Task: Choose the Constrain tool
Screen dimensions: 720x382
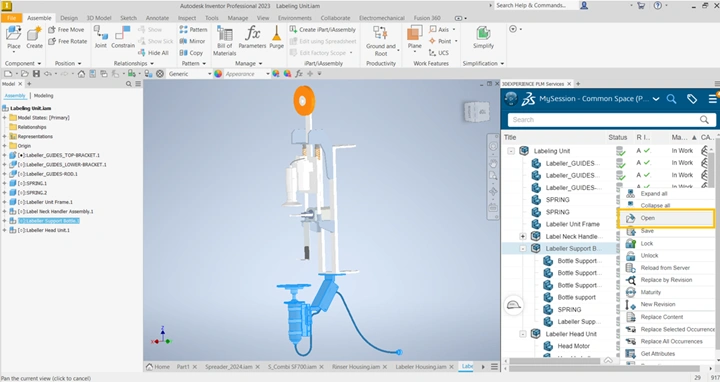Action: point(123,37)
